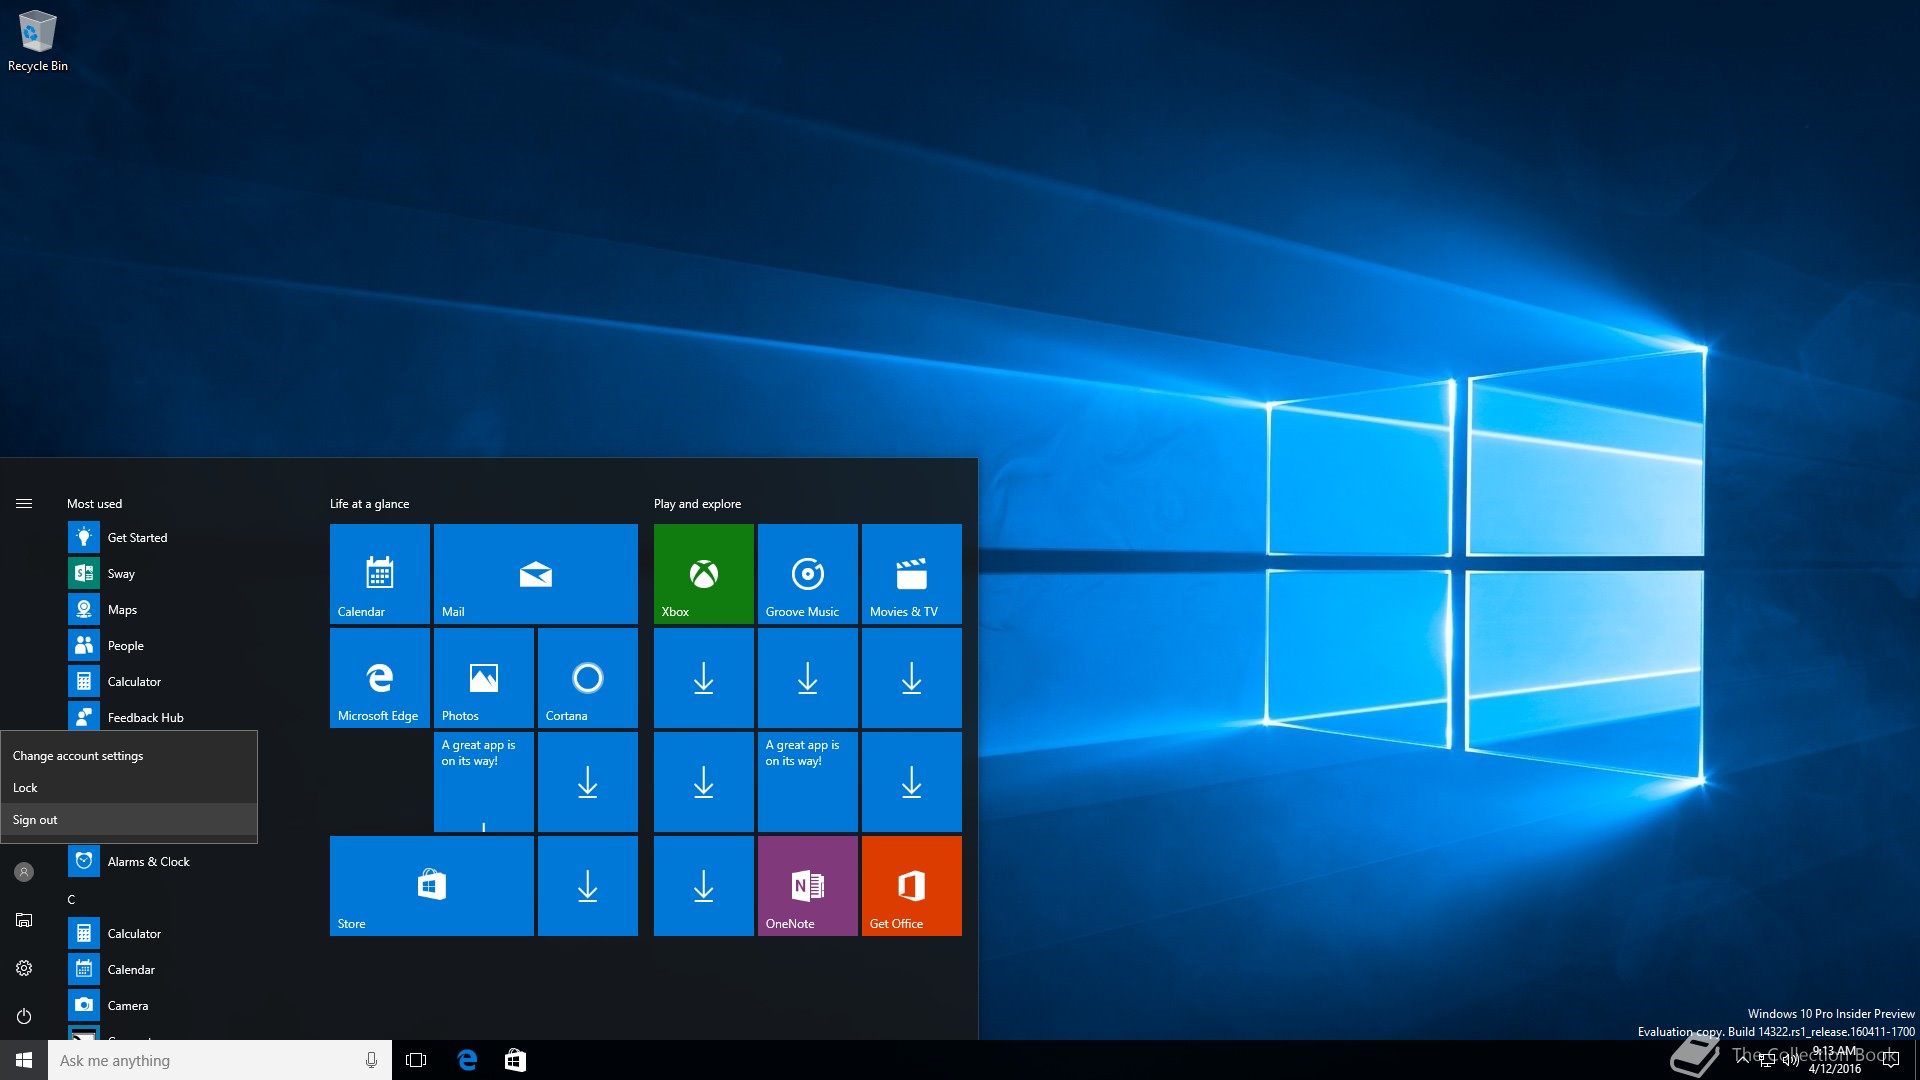
Task: Click the letter C section header
Action: point(71,900)
